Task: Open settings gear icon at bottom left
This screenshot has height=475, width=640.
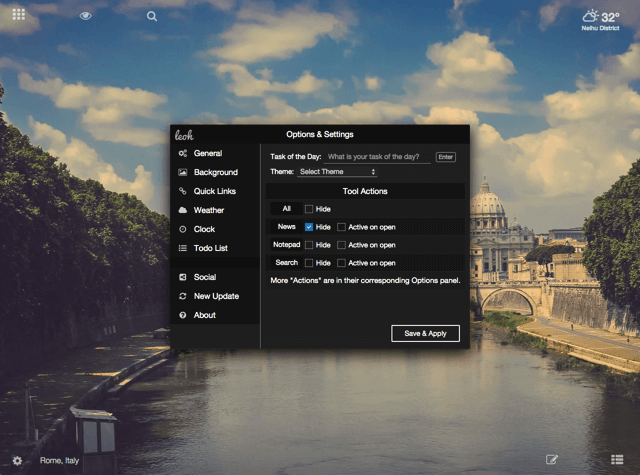Action: [17, 461]
